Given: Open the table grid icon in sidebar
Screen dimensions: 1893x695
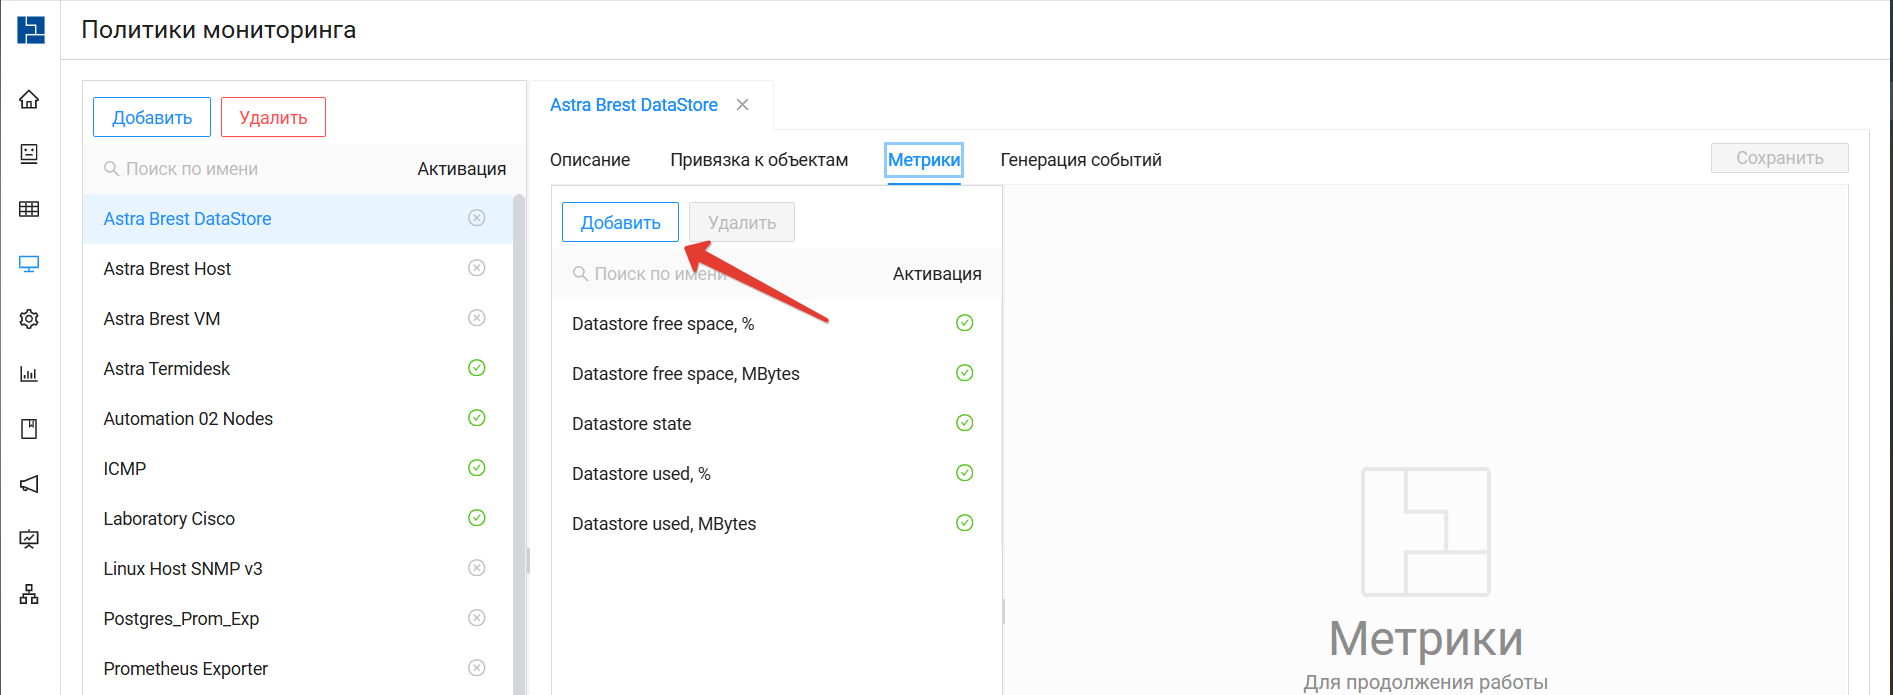Looking at the screenshot, I should [x=29, y=209].
